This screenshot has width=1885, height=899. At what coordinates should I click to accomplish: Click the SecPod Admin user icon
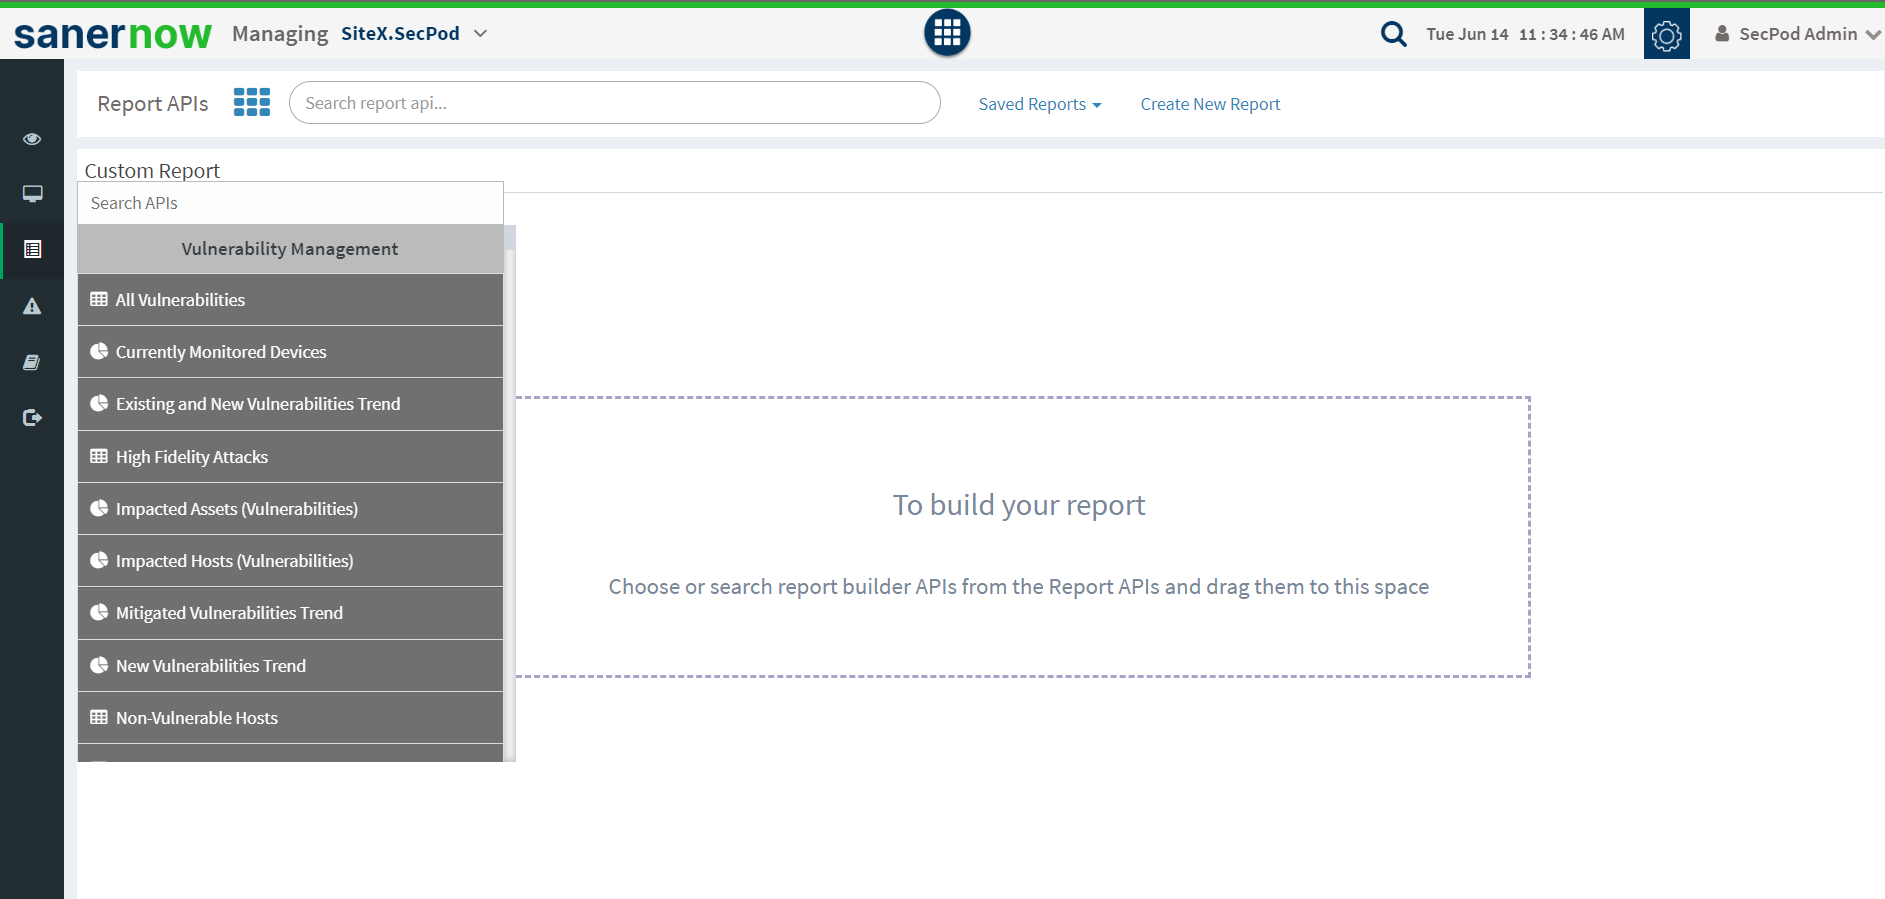[x=1722, y=34]
